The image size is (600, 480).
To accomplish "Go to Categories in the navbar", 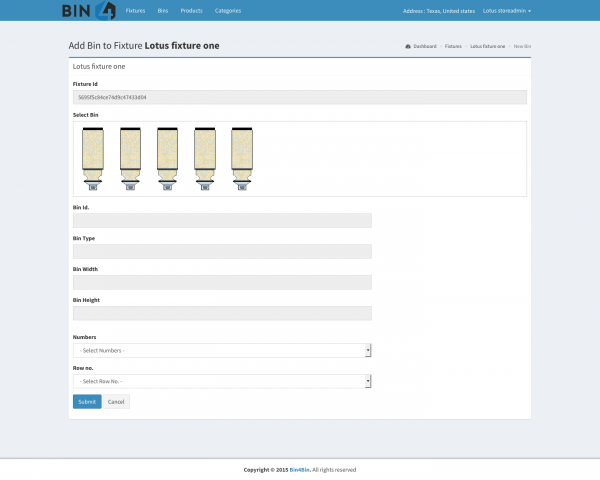I will (227, 10).
